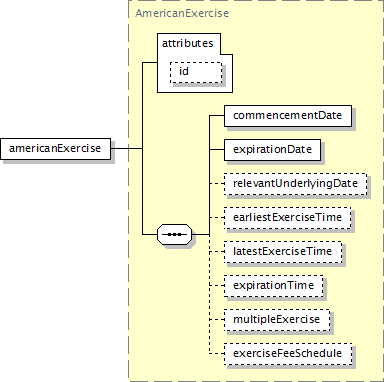Select the attributes group box label
Screen dimensions: 384x382
188,43
